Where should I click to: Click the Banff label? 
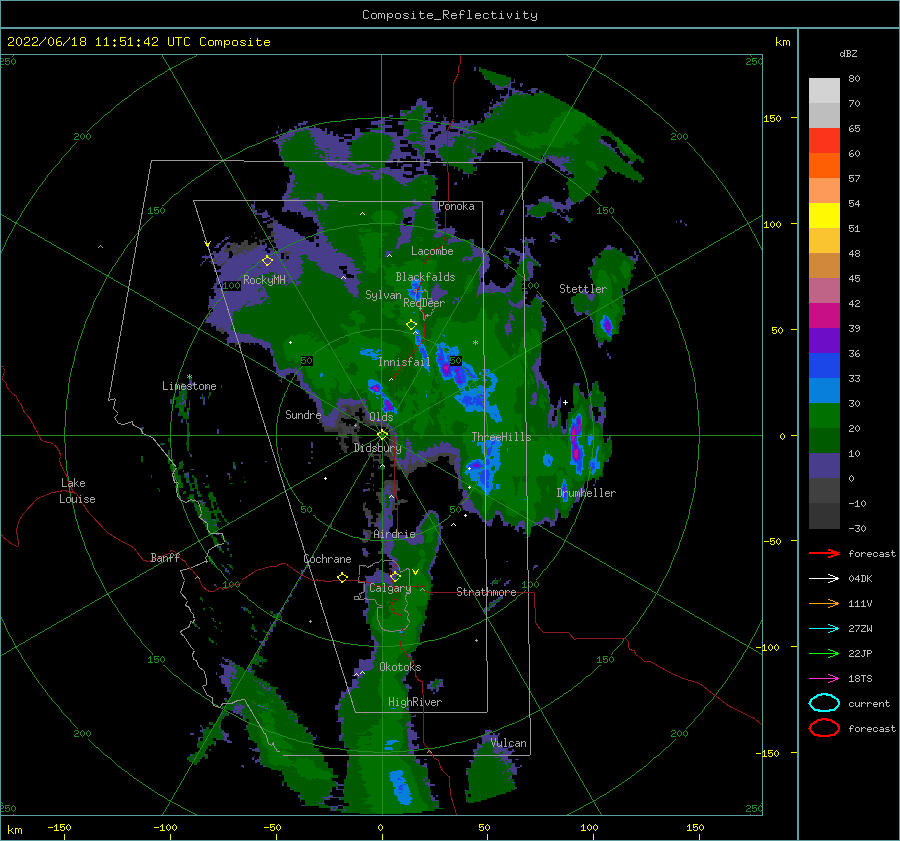click(x=165, y=557)
